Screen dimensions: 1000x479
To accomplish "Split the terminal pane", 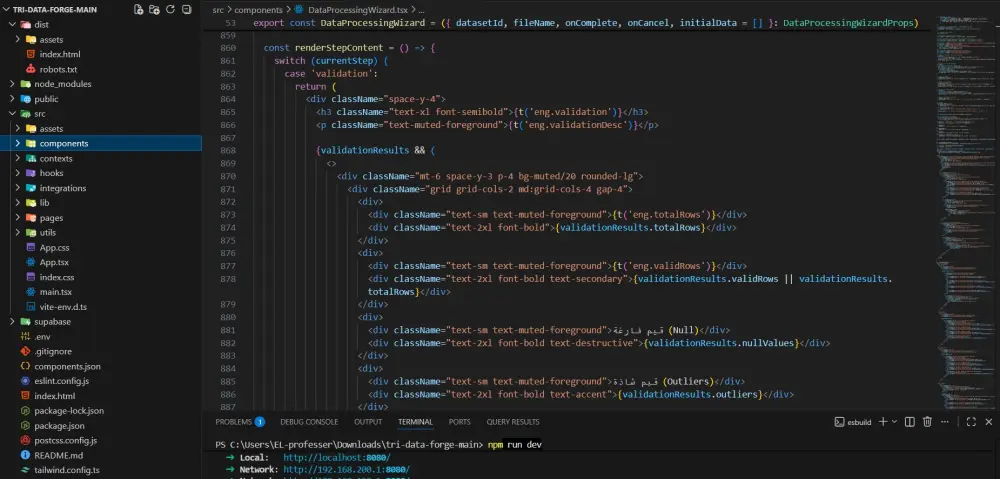I will pos(910,422).
